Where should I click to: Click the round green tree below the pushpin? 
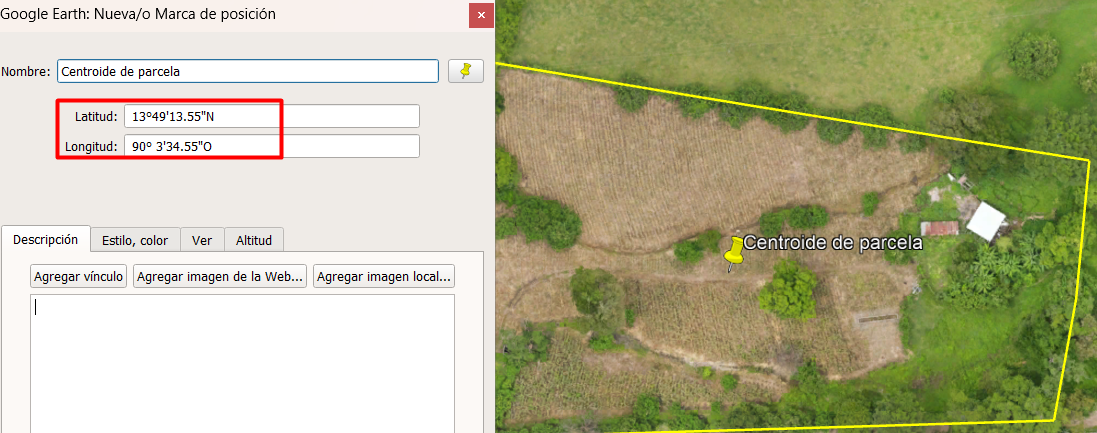[x=789, y=292]
